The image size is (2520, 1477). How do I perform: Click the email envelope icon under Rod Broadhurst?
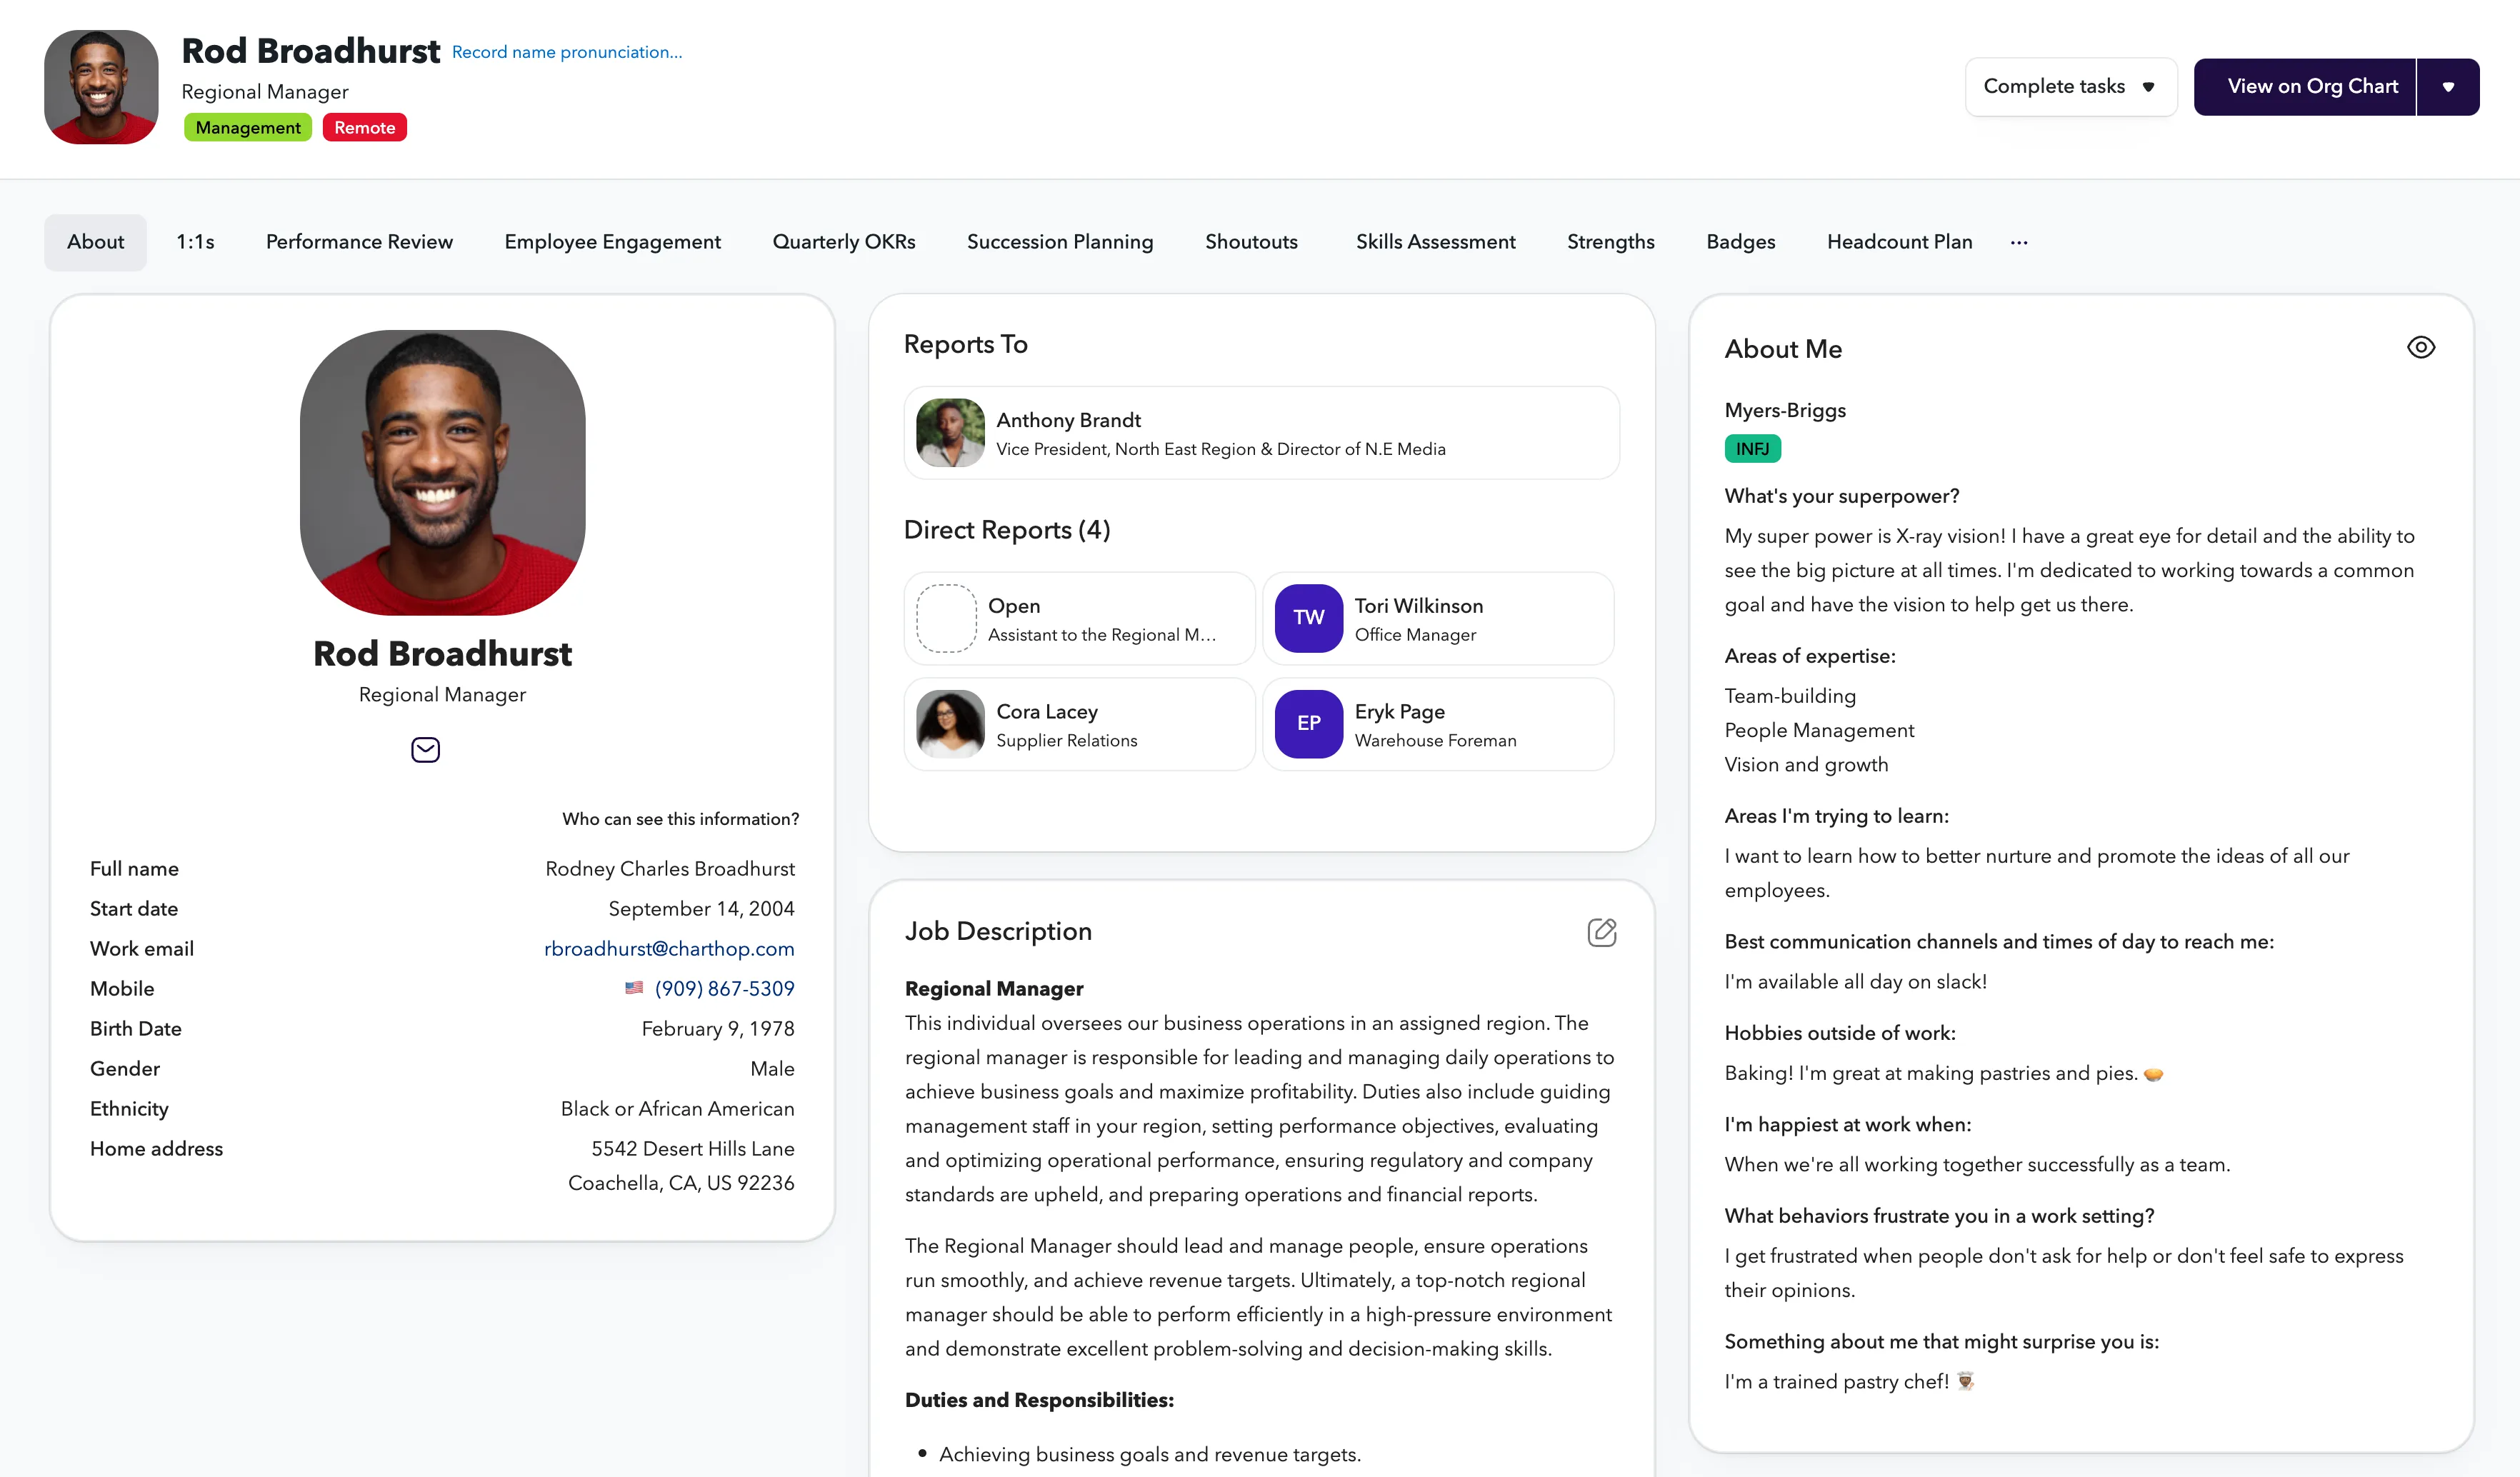(x=425, y=749)
